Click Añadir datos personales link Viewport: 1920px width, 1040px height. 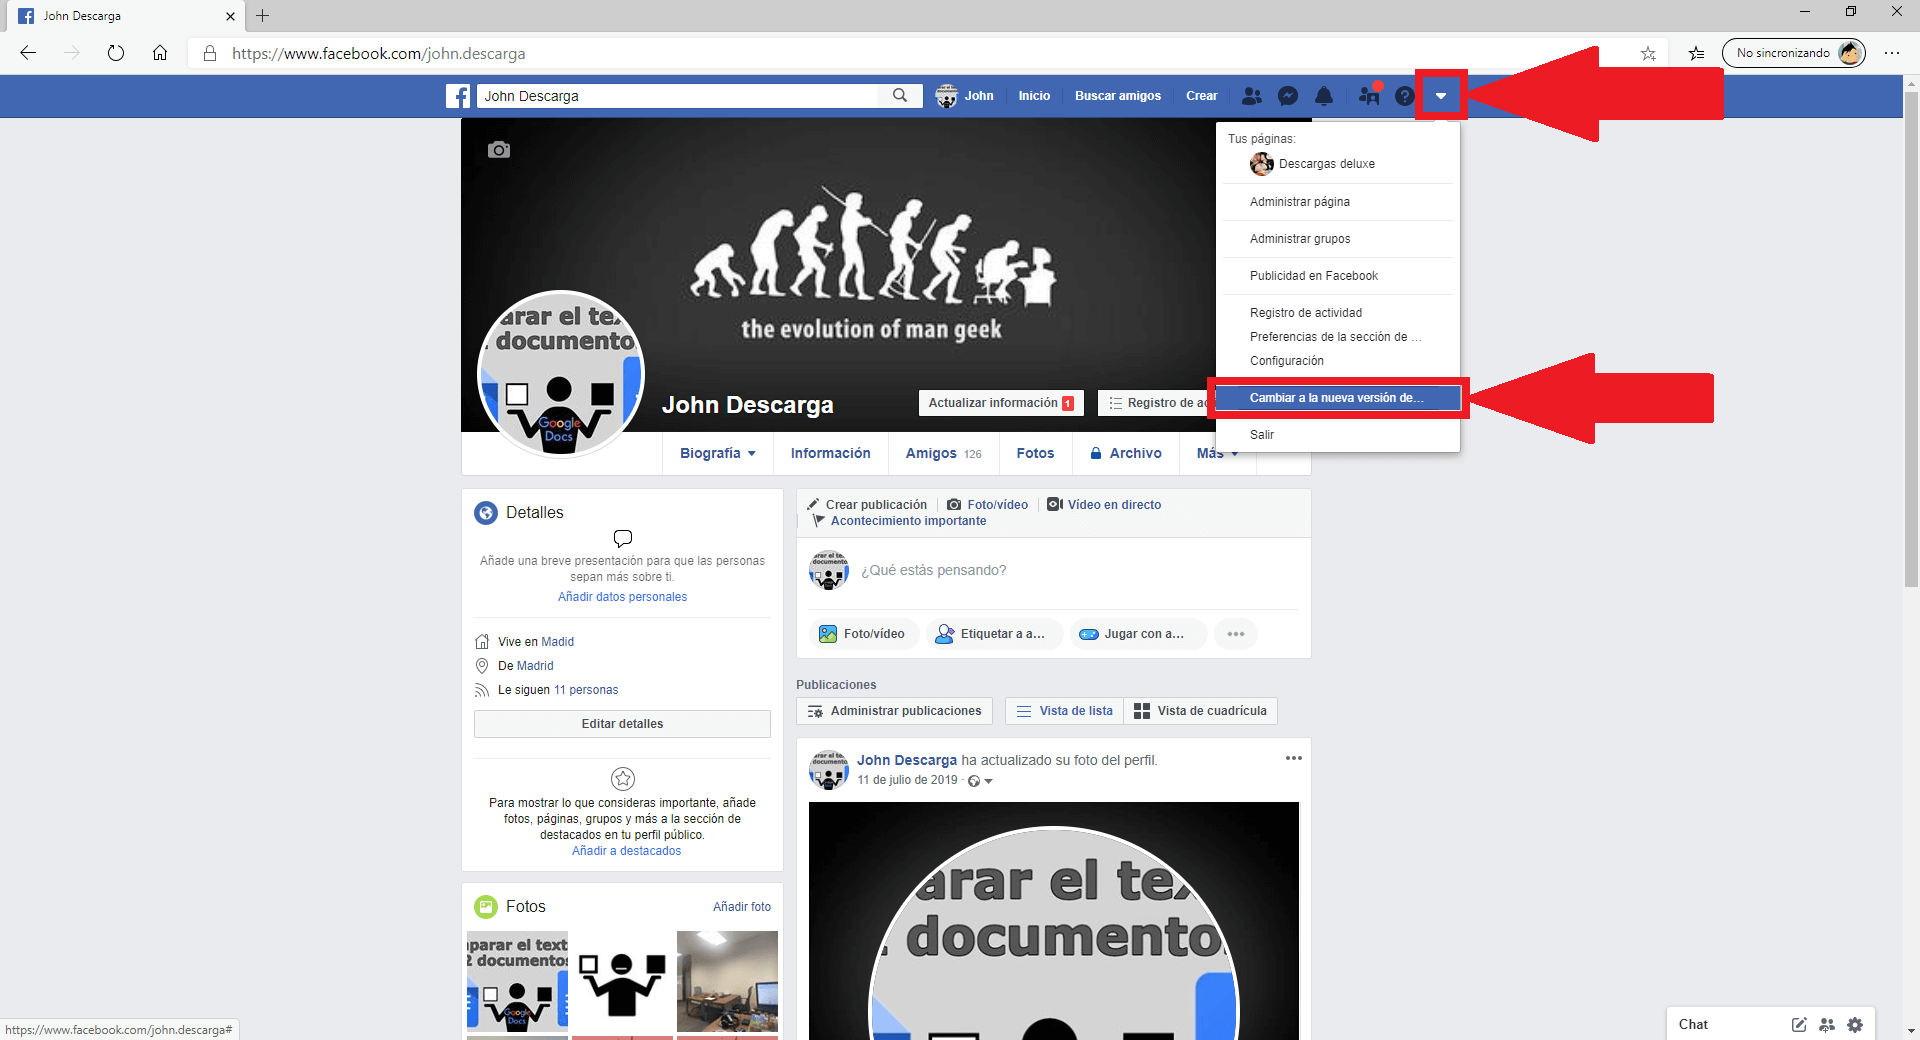pos(622,597)
